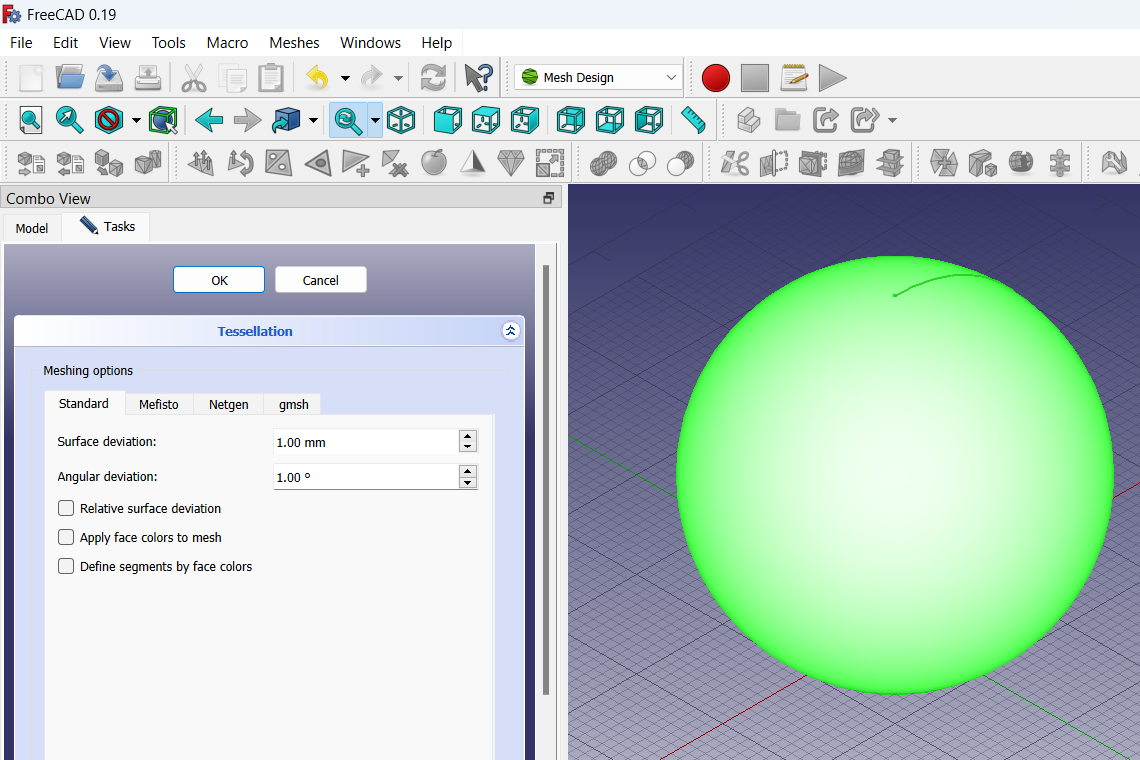Select the mesh Union boolean tool
This screenshot has width=1140, height=760.
pos(603,162)
